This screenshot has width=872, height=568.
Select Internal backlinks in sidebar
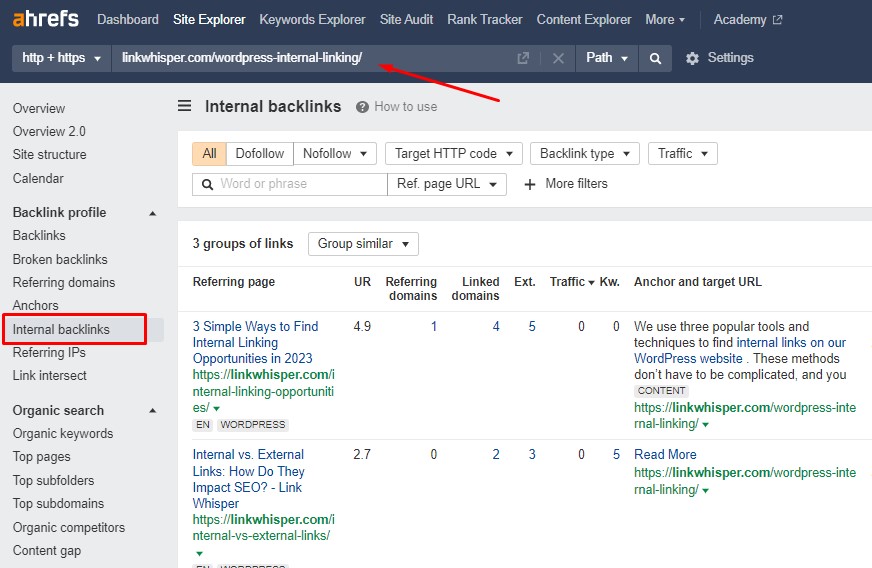pos(61,329)
